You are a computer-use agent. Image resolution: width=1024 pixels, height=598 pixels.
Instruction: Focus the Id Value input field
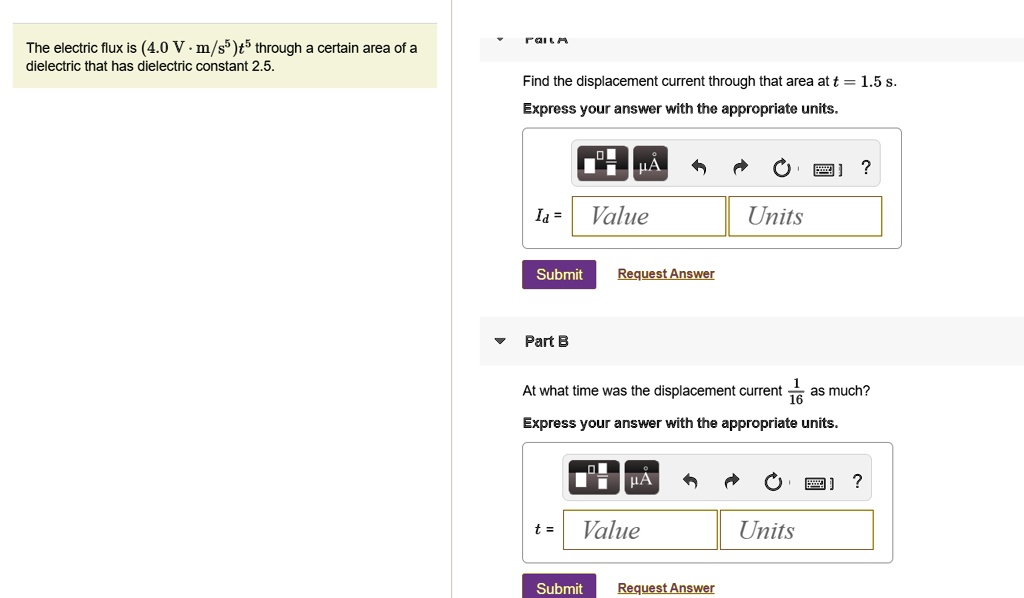click(649, 216)
